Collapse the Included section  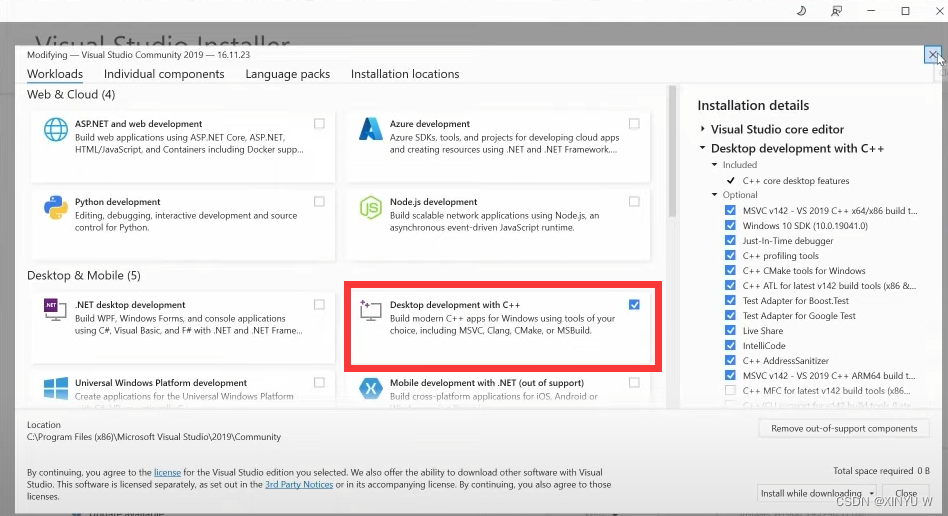pos(715,165)
